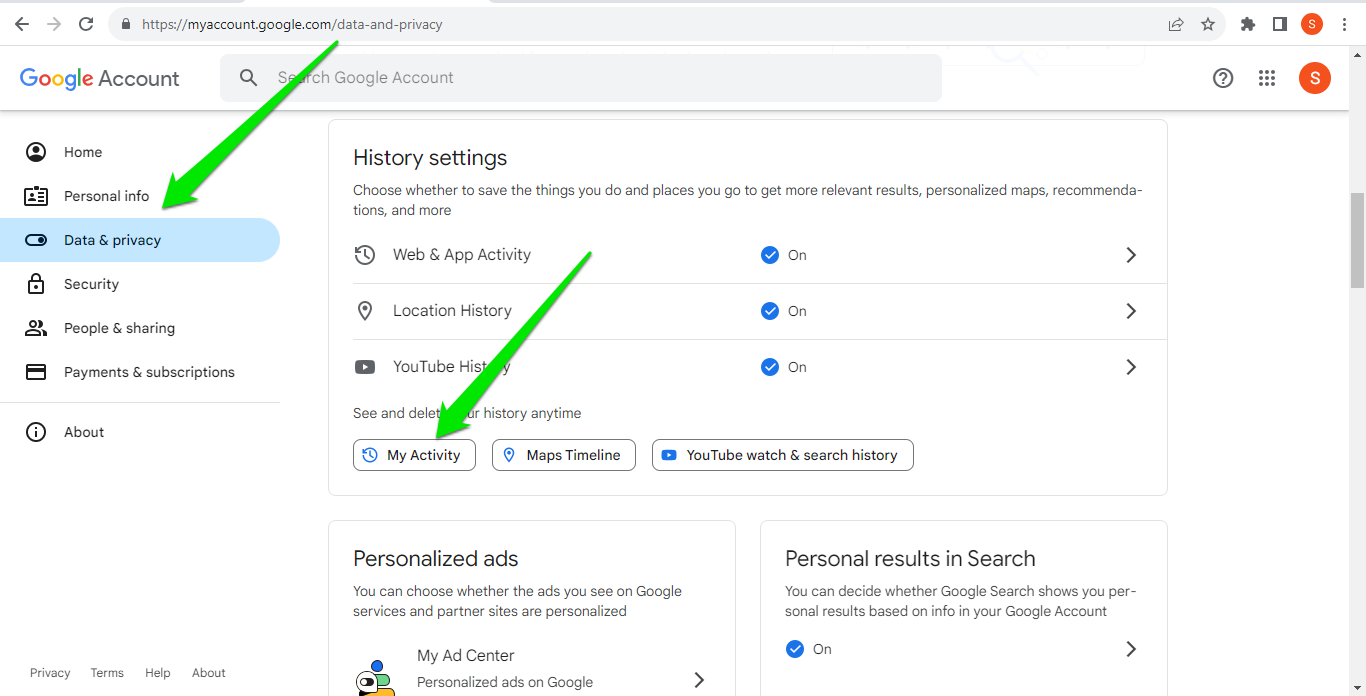Screen dimensions: 1366x696
Task: Click the People & sharing icon
Action: [36, 328]
